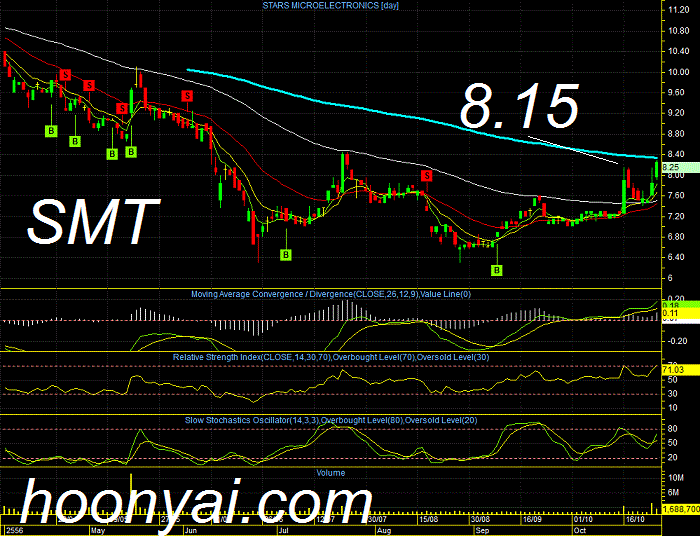Click the STARS MICROELECTRONICS [day] chart title
The width and height of the screenshot is (700, 536).
330,6
